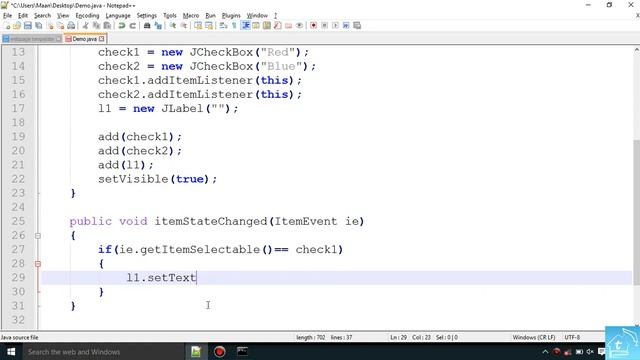Collapse the red fold marker at line 28
640x360 pixels.
(x=38, y=264)
